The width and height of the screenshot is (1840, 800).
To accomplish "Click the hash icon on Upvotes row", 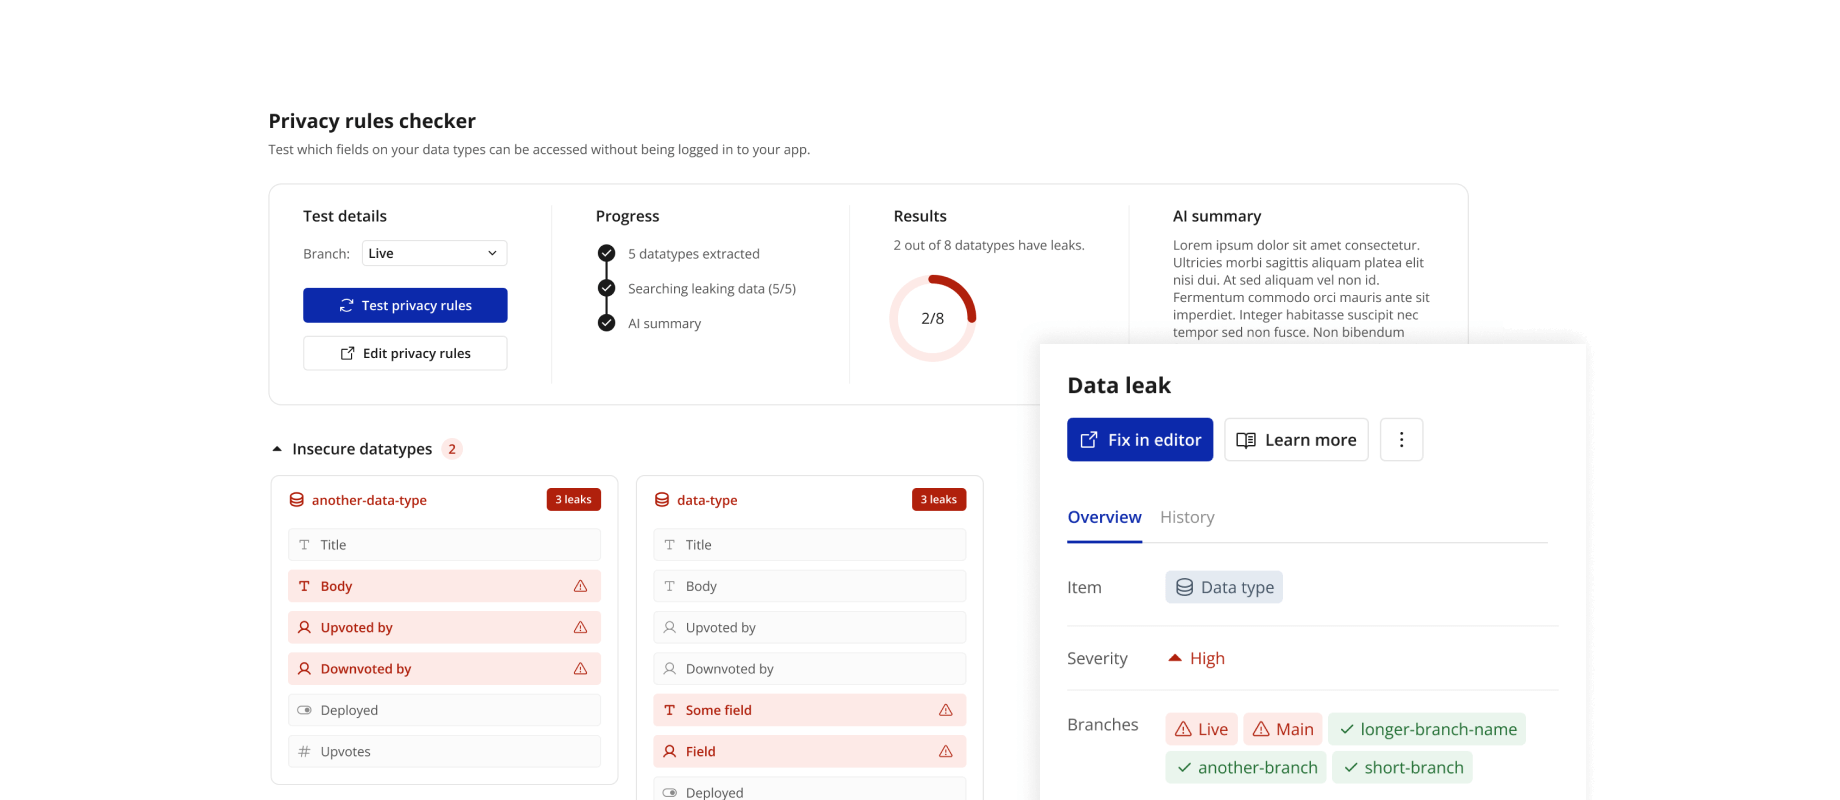I will click(x=304, y=751).
